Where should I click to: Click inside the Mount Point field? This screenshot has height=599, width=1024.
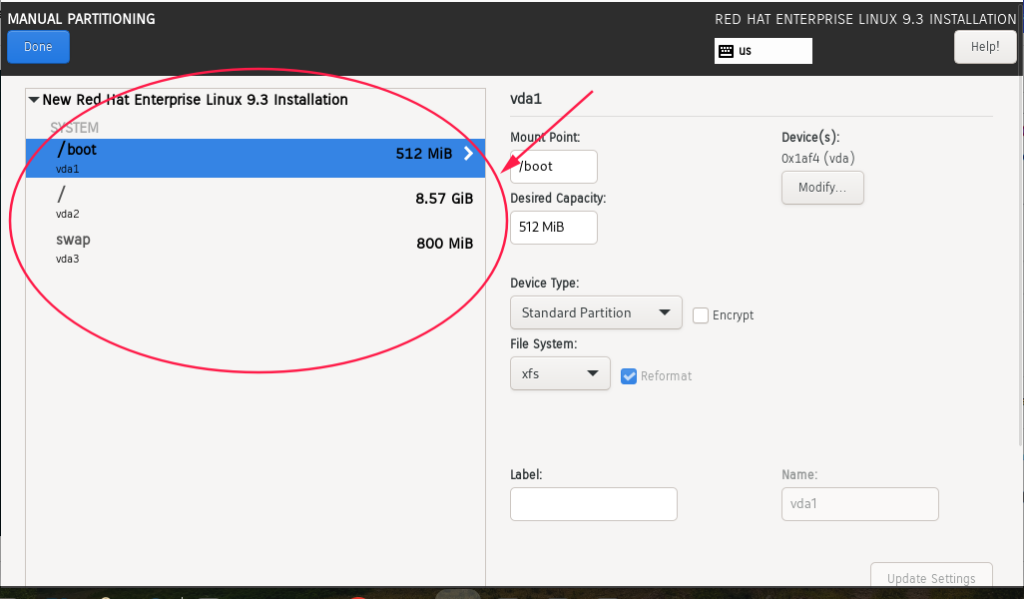[x=553, y=166]
